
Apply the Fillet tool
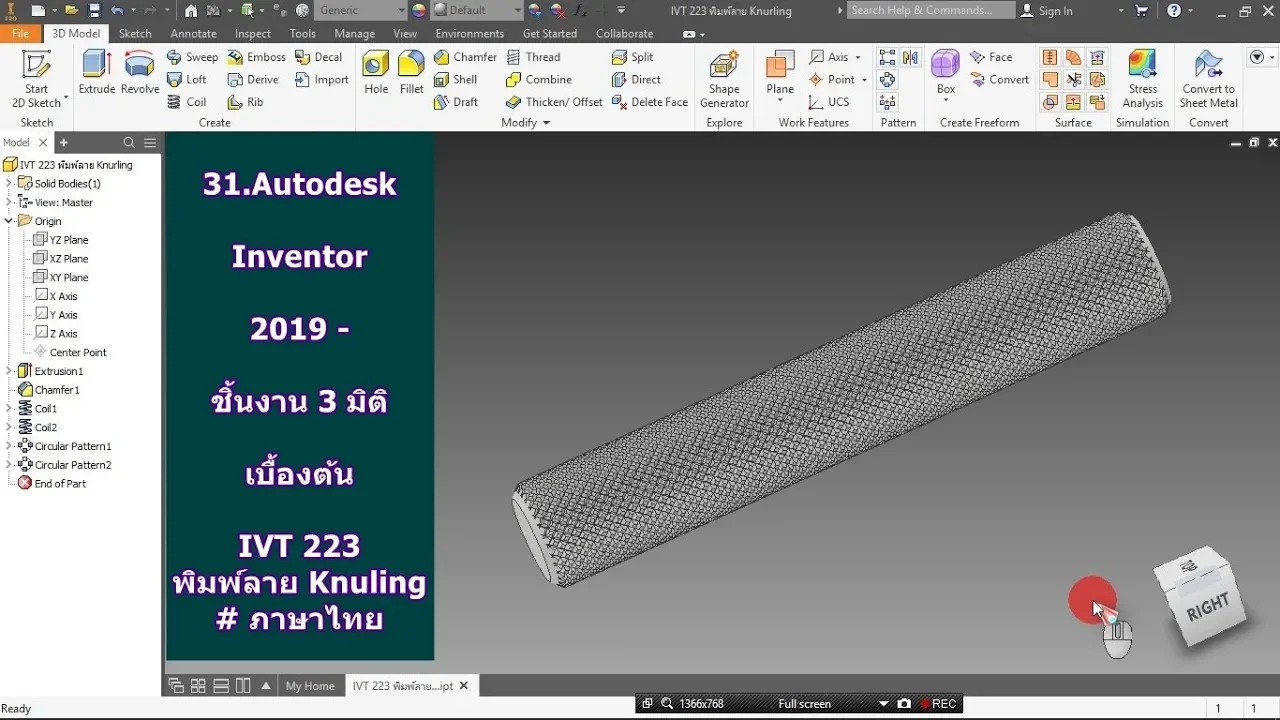tap(411, 72)
